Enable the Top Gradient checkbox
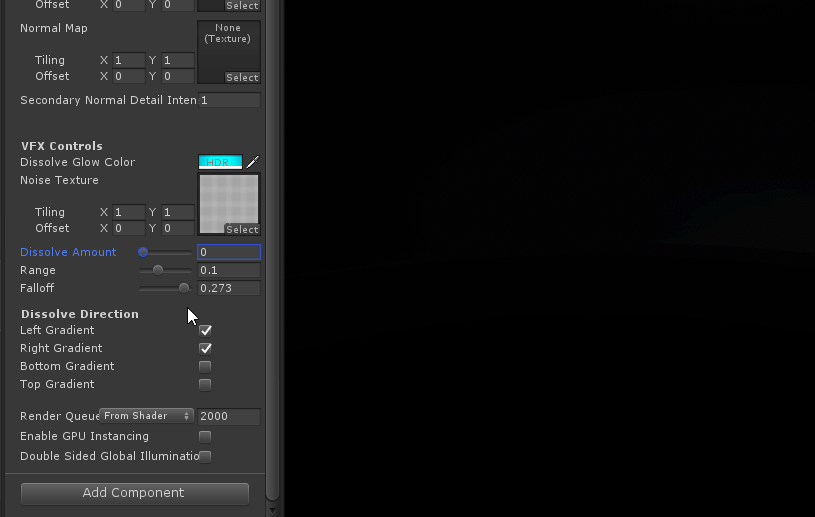 pos(205,385)
